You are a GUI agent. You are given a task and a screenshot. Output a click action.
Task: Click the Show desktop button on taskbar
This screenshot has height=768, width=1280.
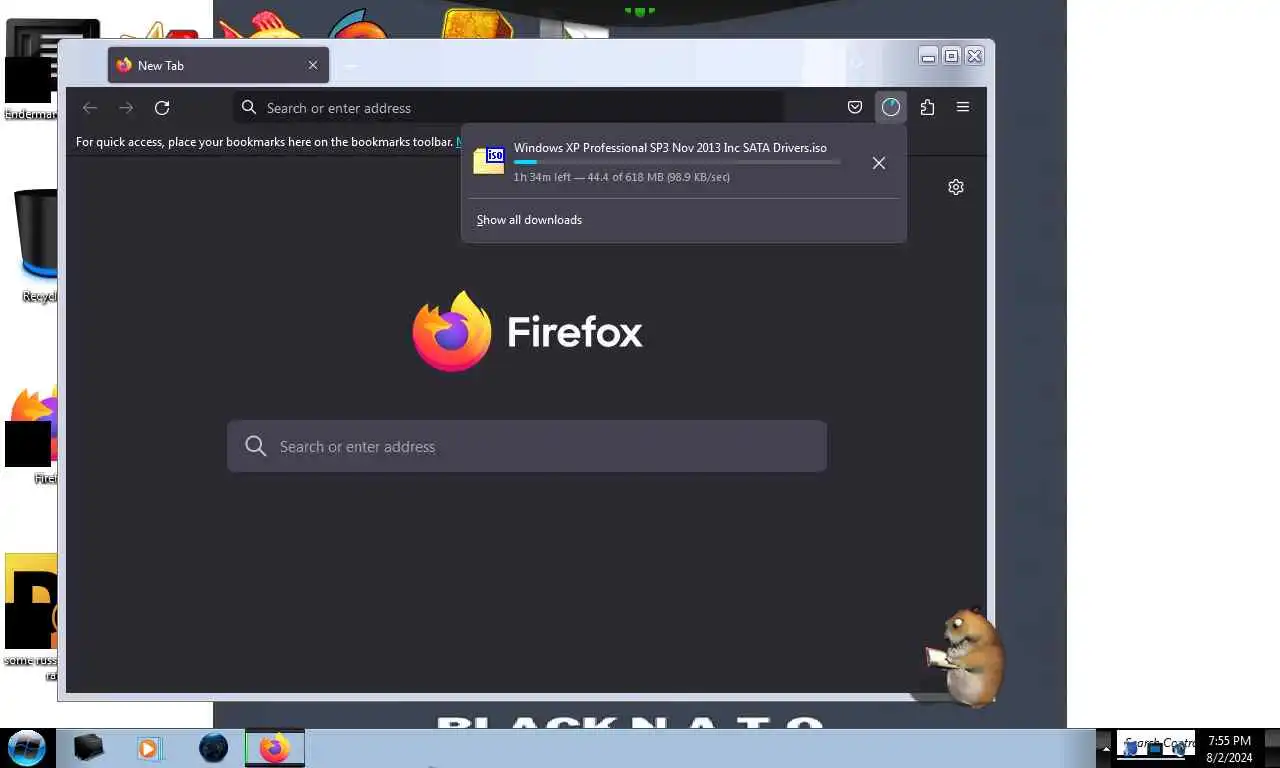click(x=1272, y=748)
